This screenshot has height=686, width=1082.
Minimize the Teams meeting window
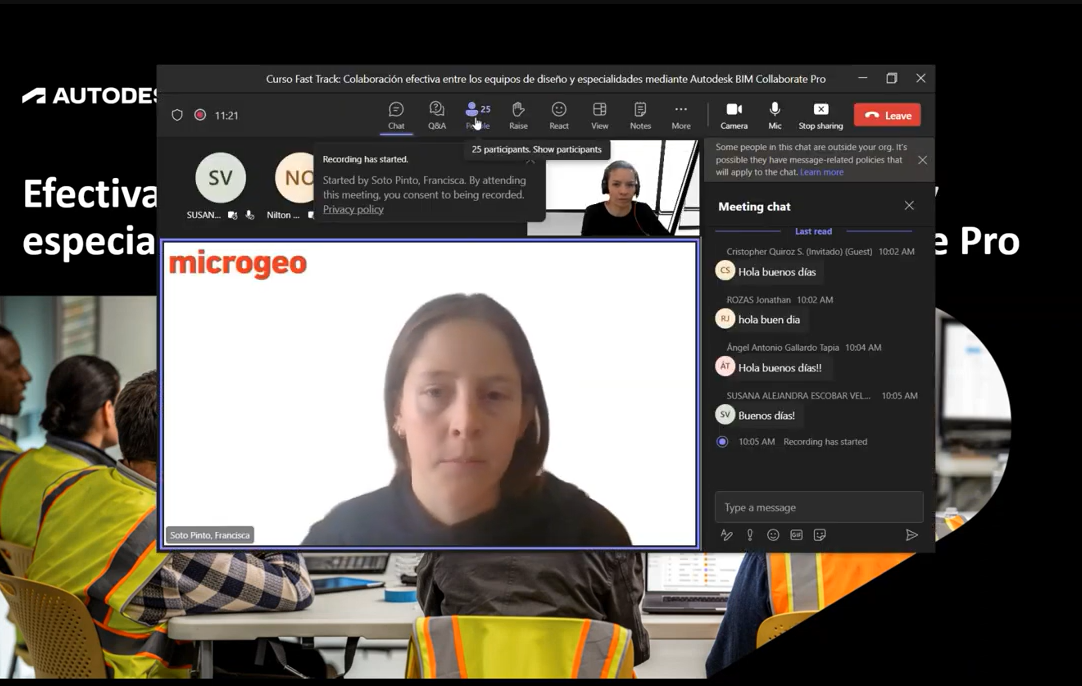[863, 78]
